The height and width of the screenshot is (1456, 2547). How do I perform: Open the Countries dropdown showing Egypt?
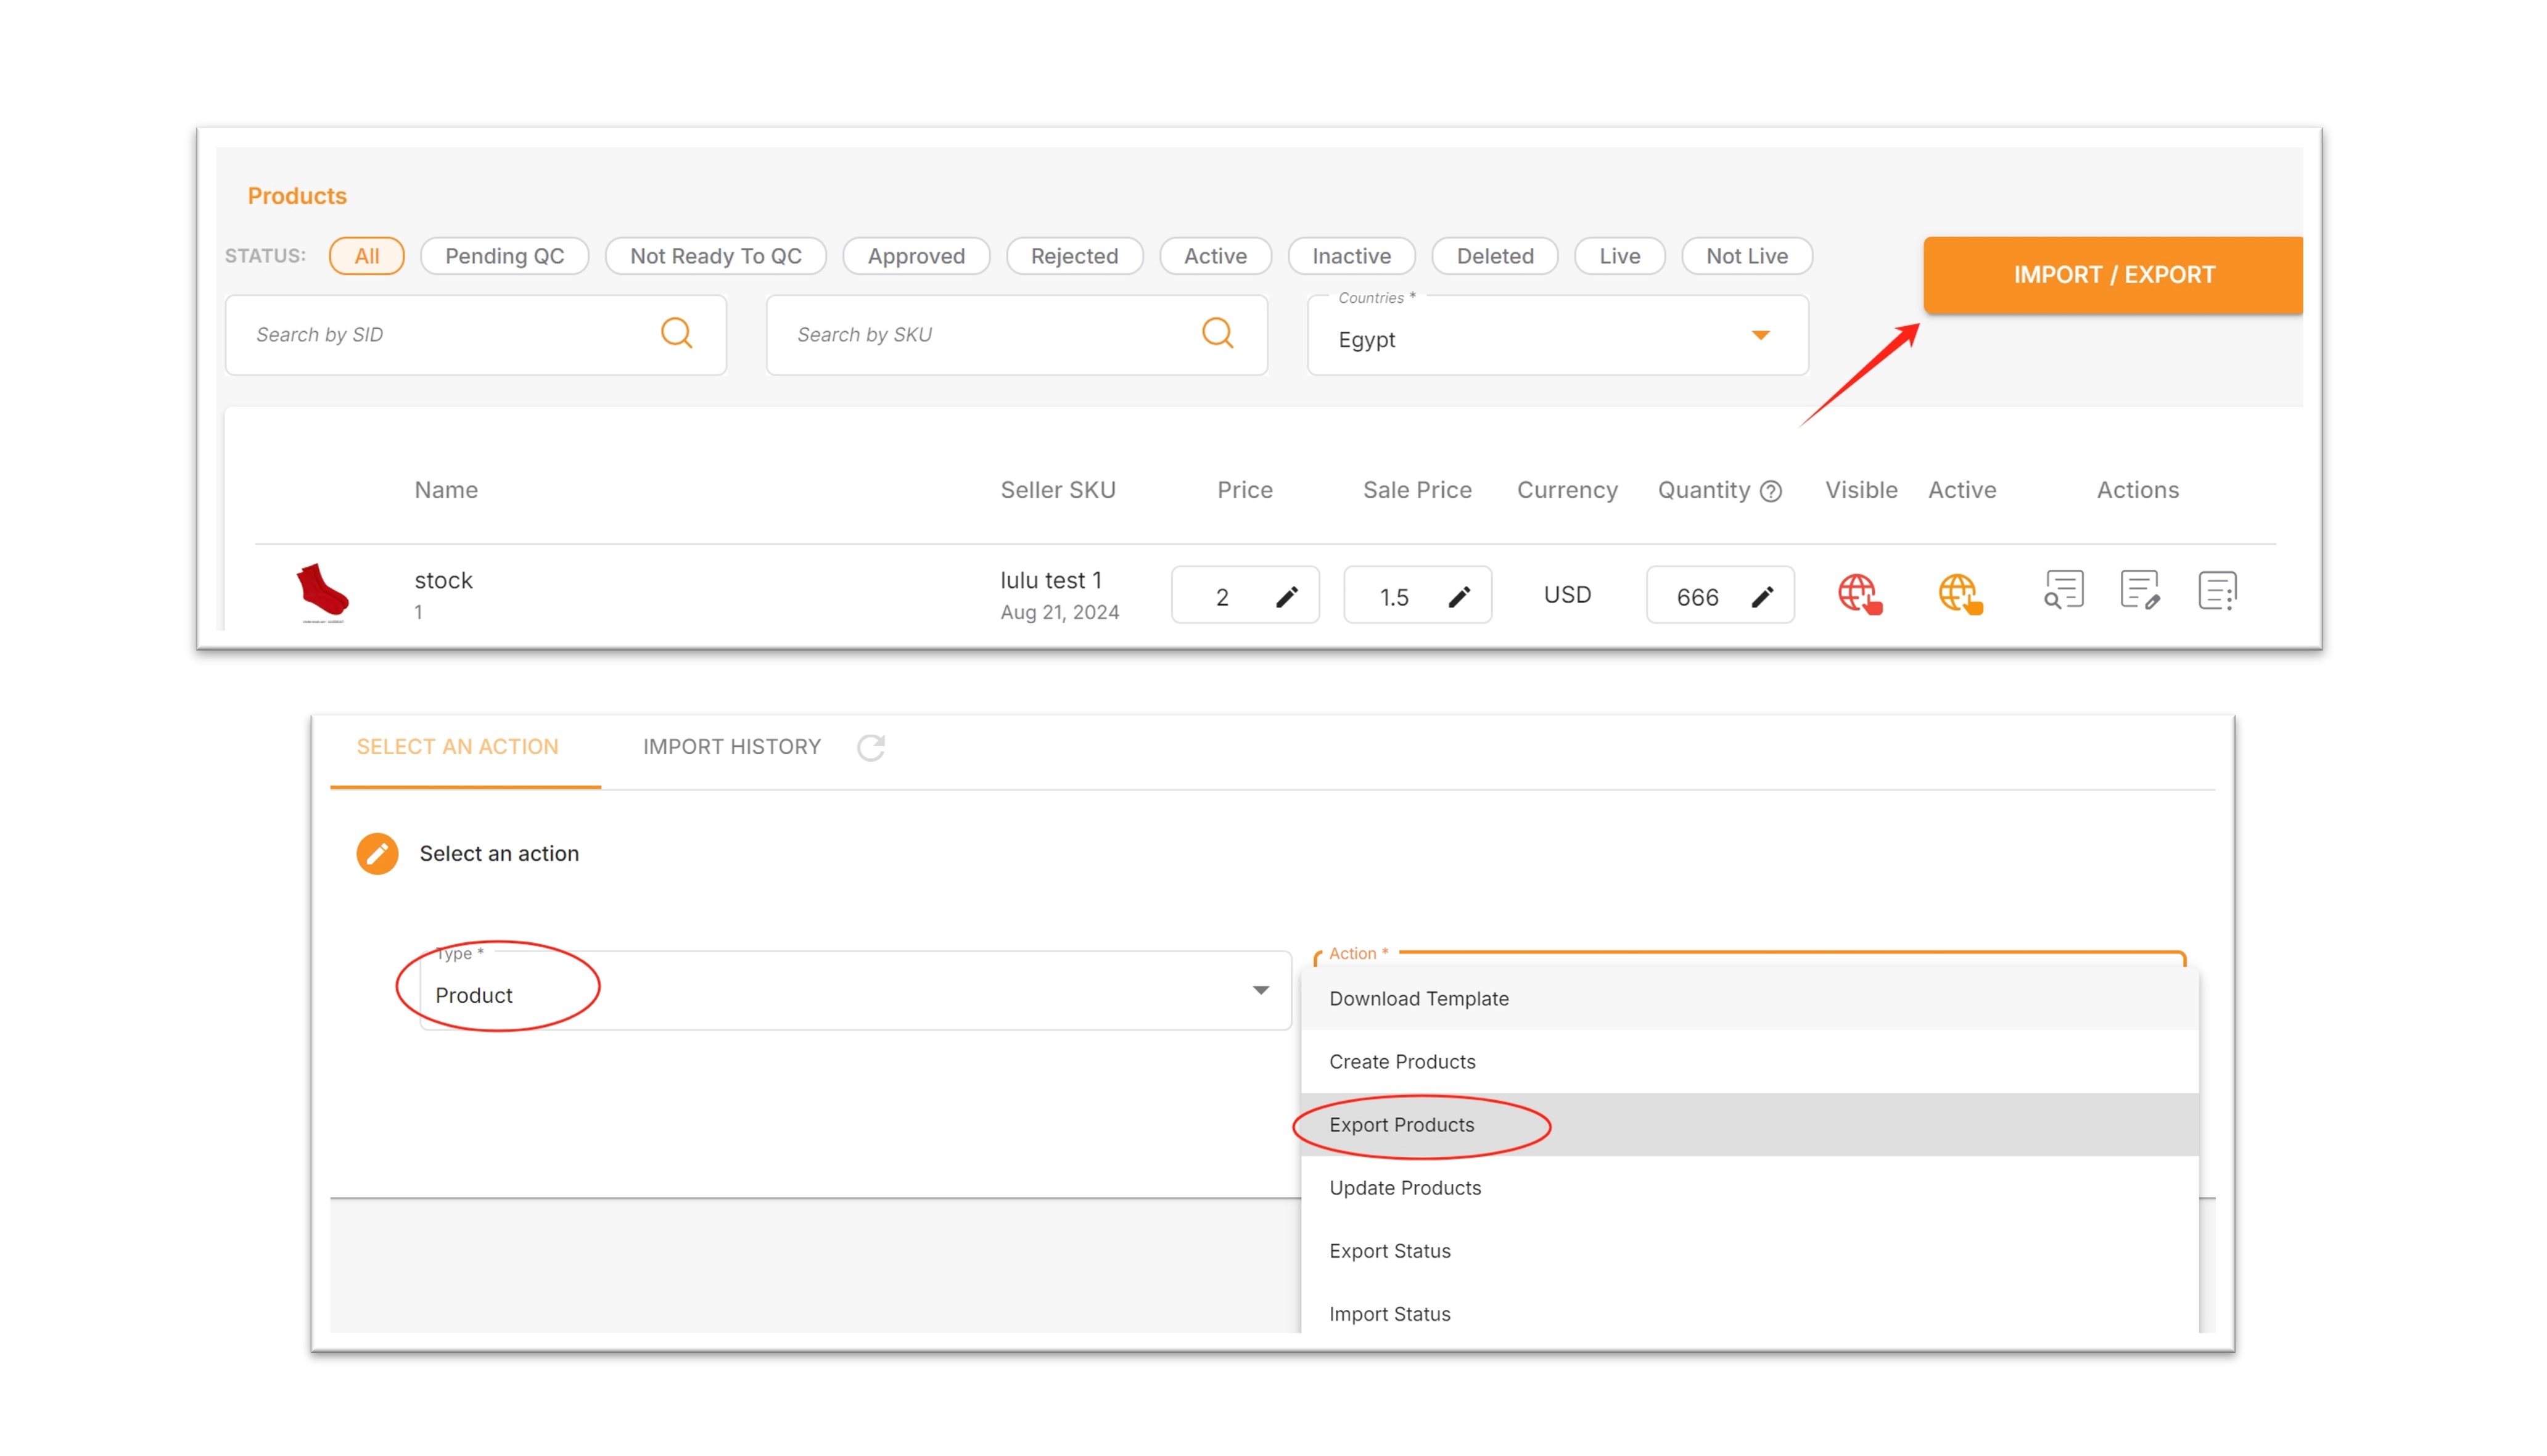(x=1558, y=336)
